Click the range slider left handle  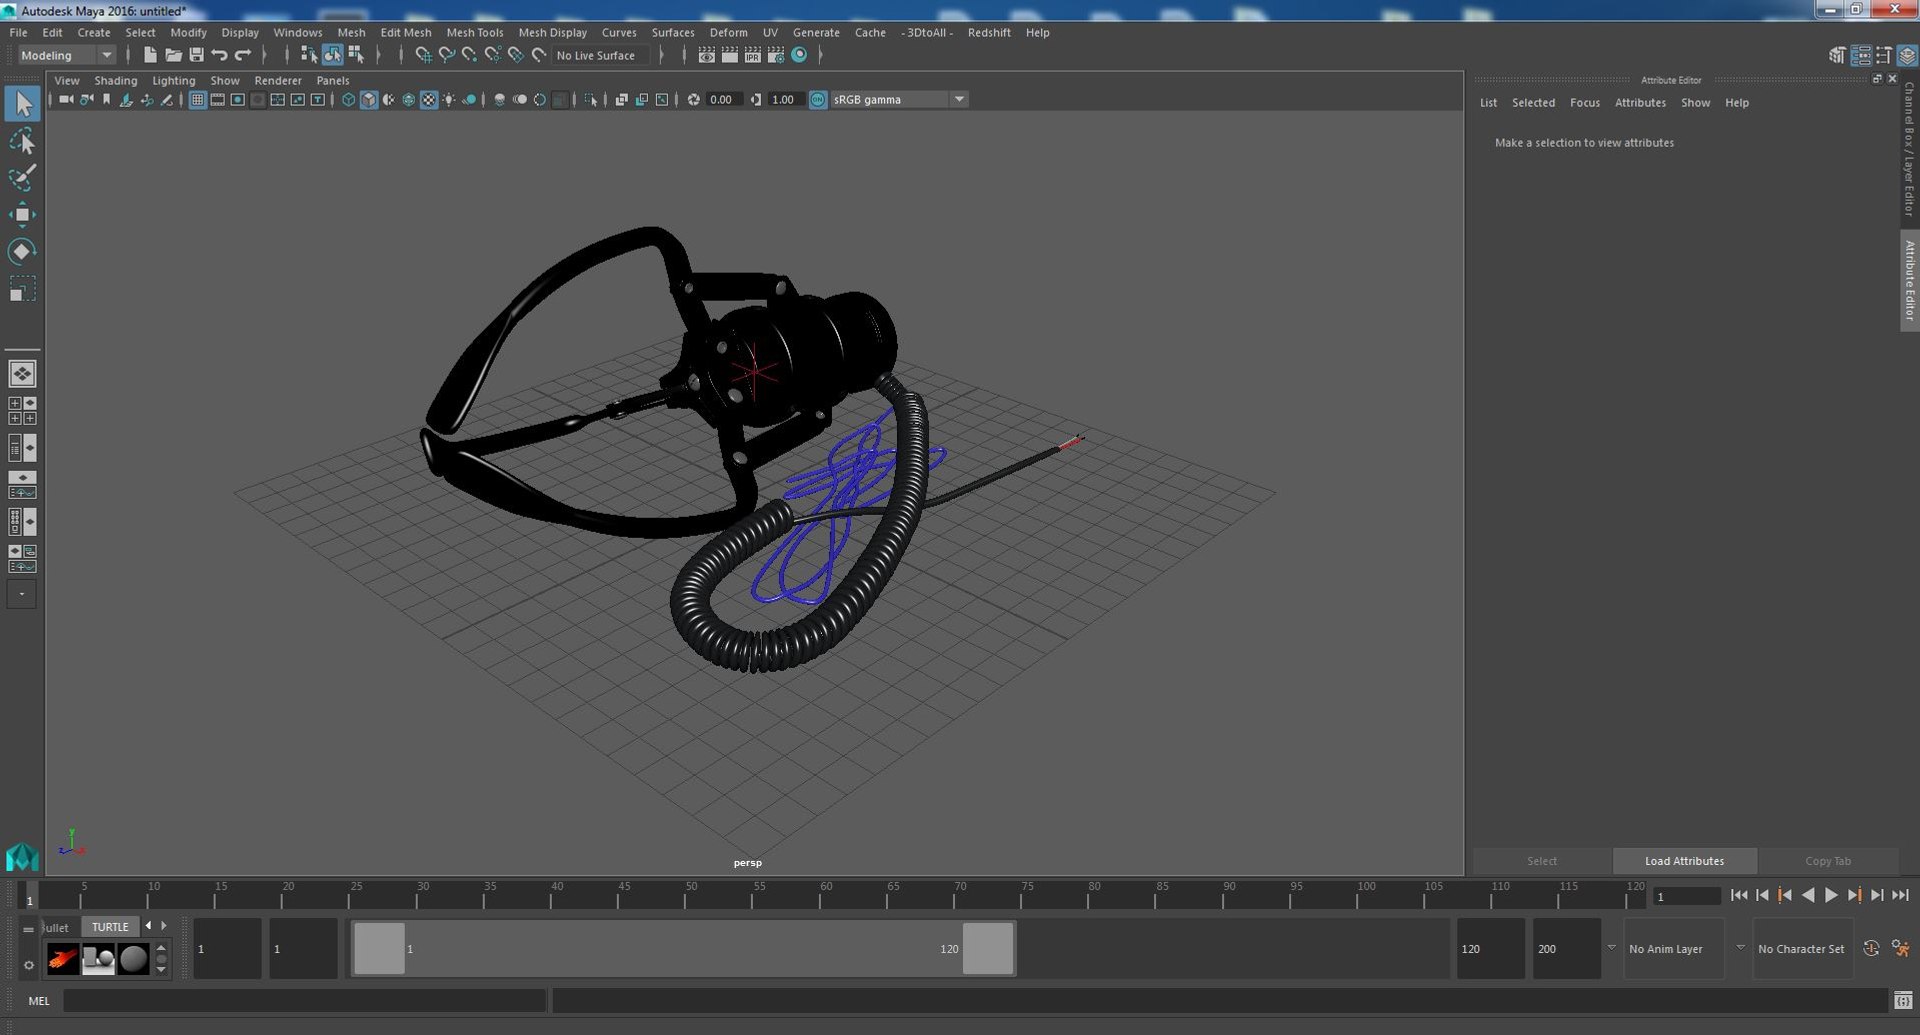click(379, 949)
